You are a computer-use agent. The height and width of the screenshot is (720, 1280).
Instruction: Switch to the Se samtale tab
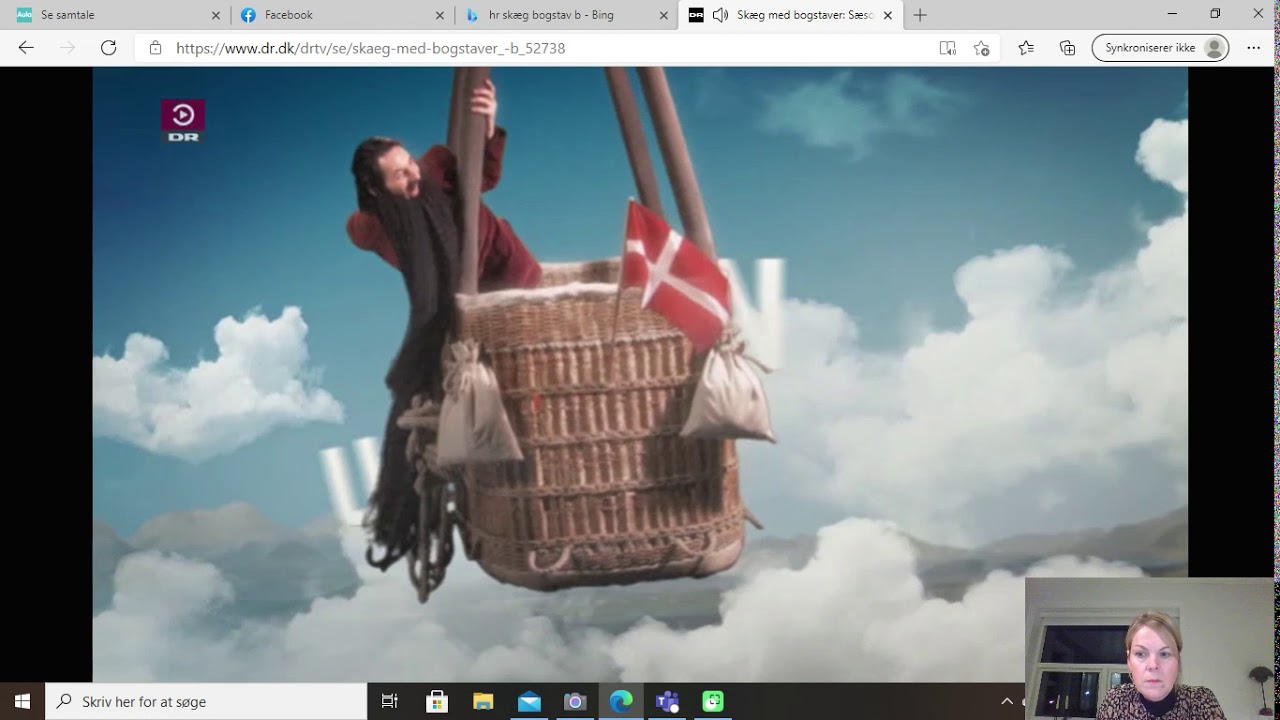117,15
